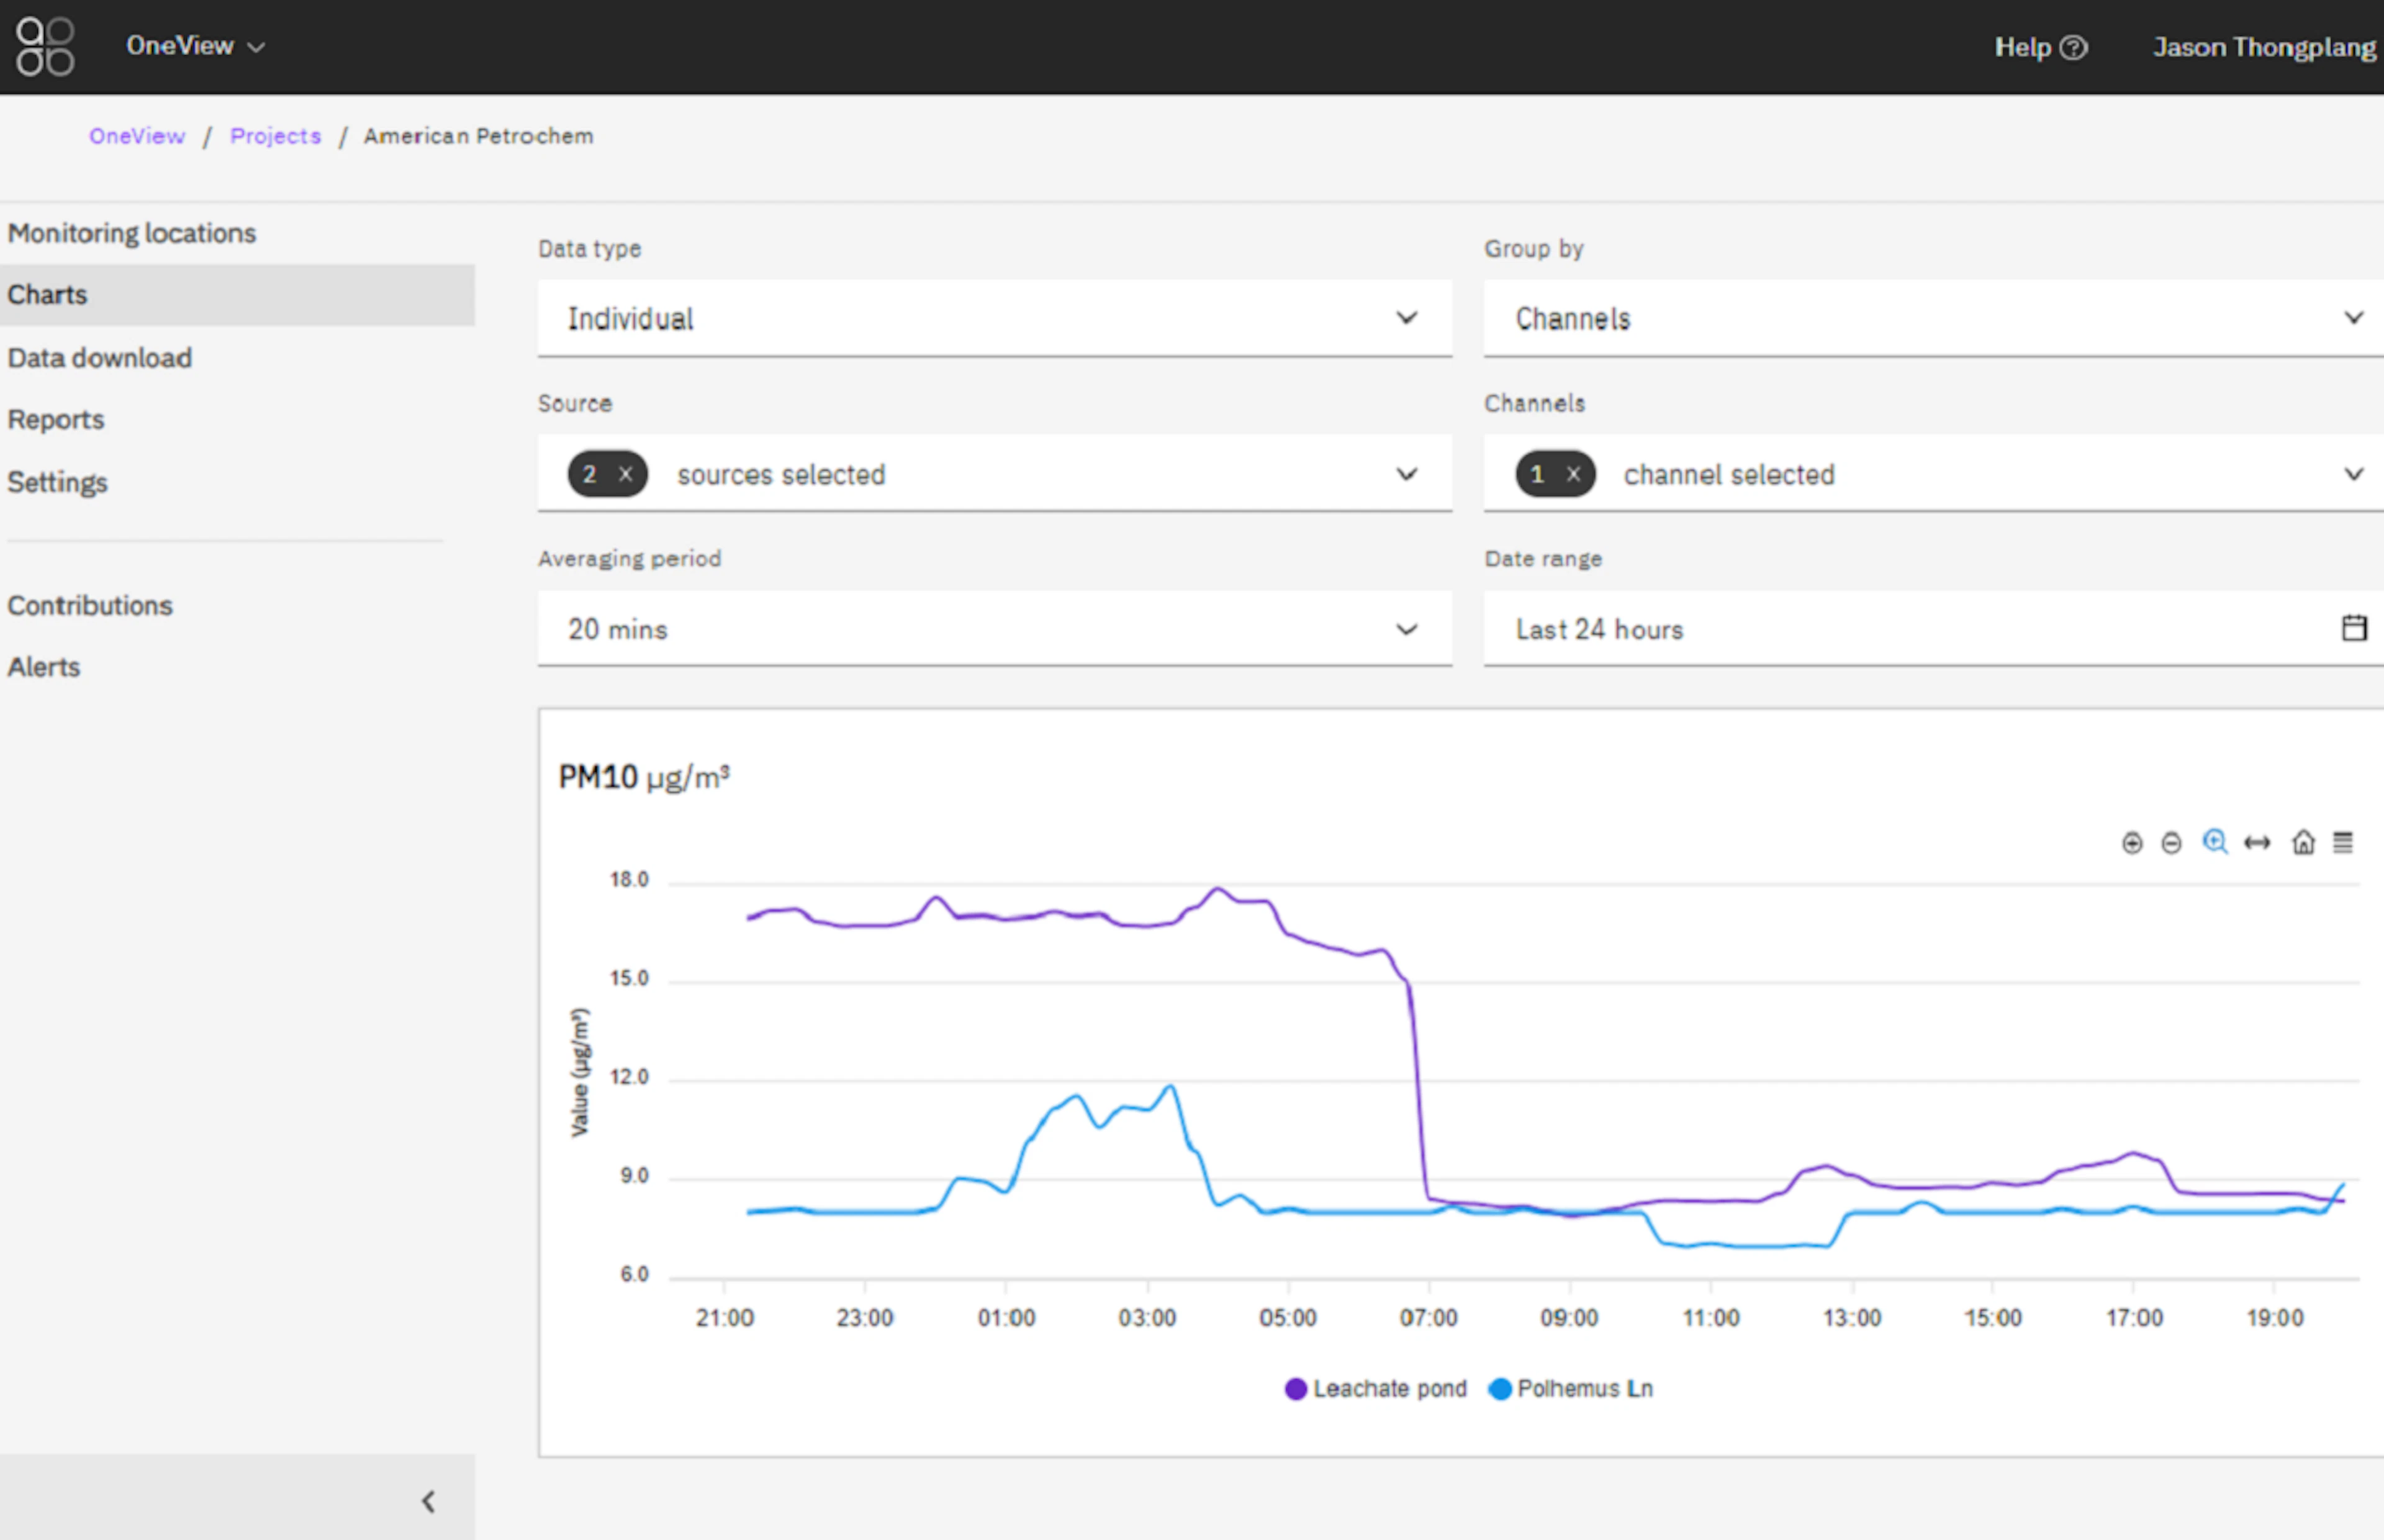Collapse the sidebar with the chevron

click(x=428, y=1501)
